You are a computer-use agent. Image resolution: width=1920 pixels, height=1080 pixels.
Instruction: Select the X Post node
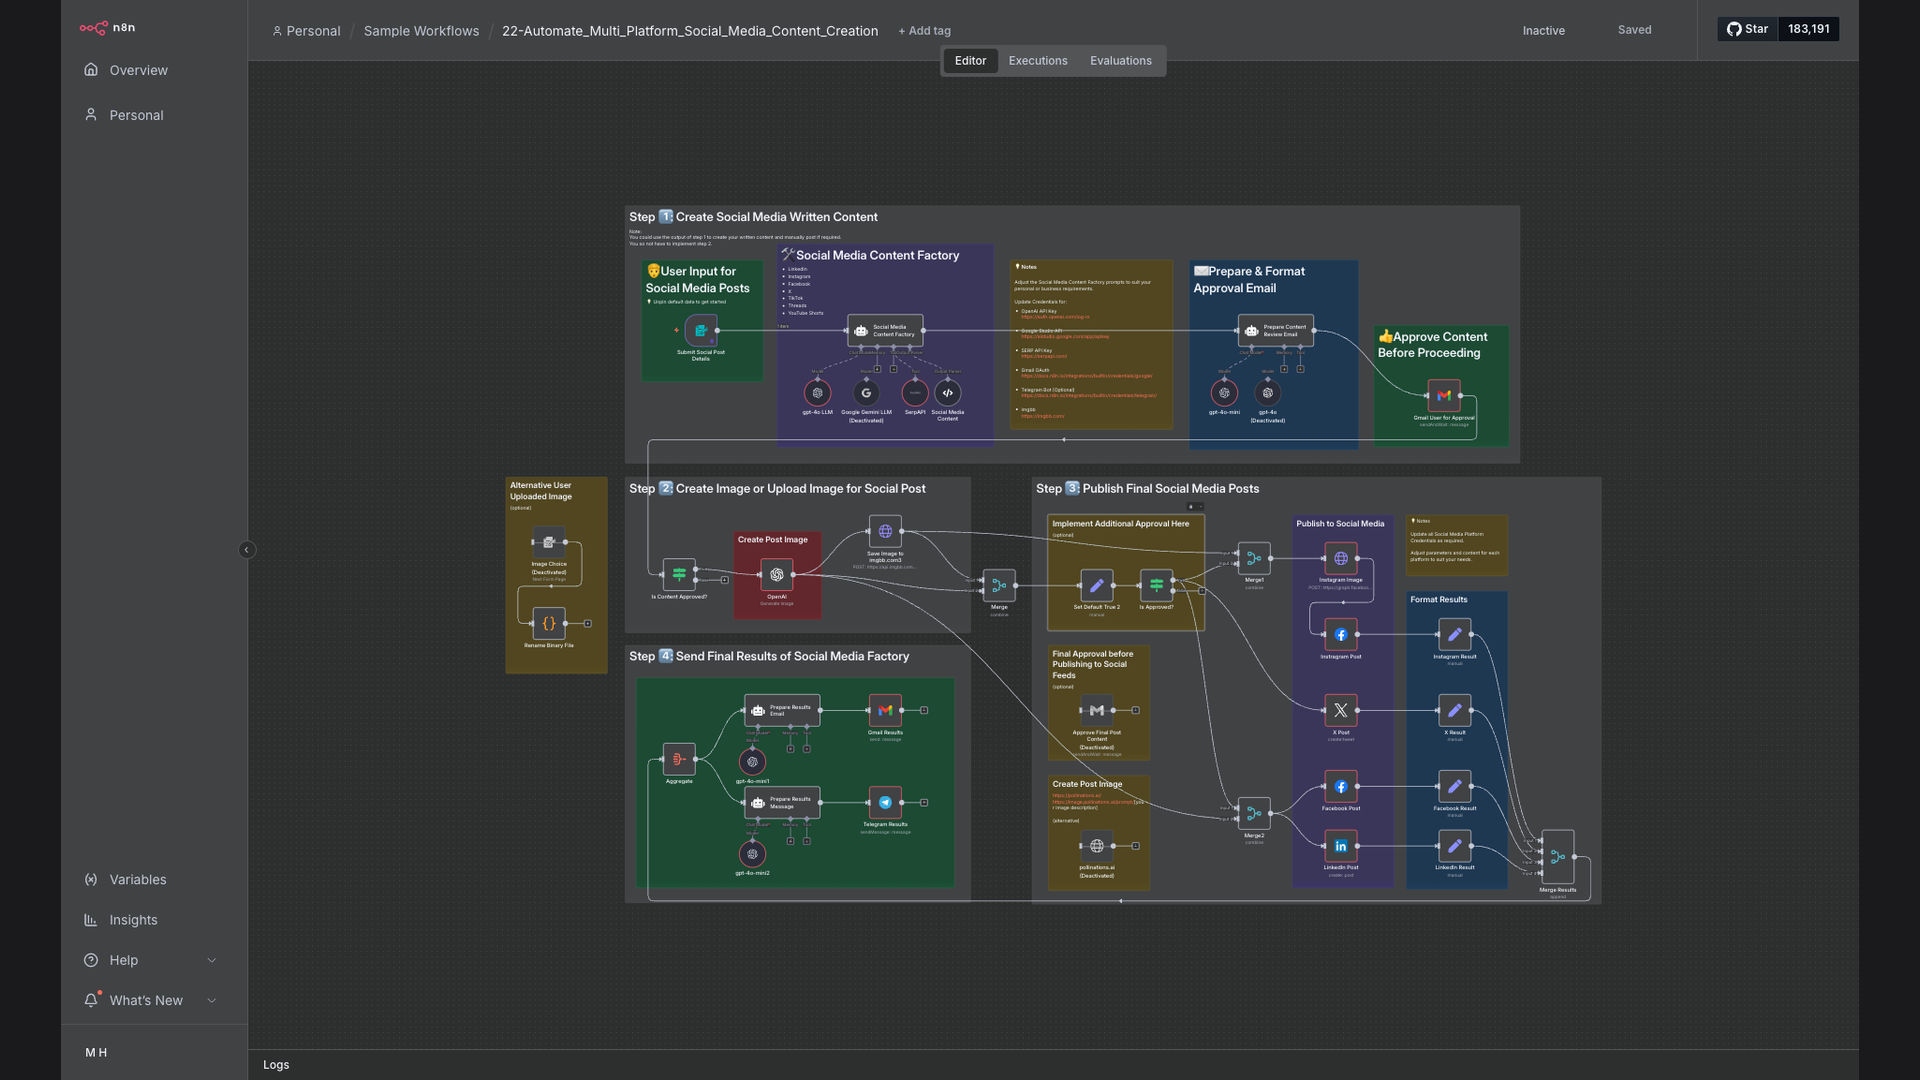(1341, 710)
